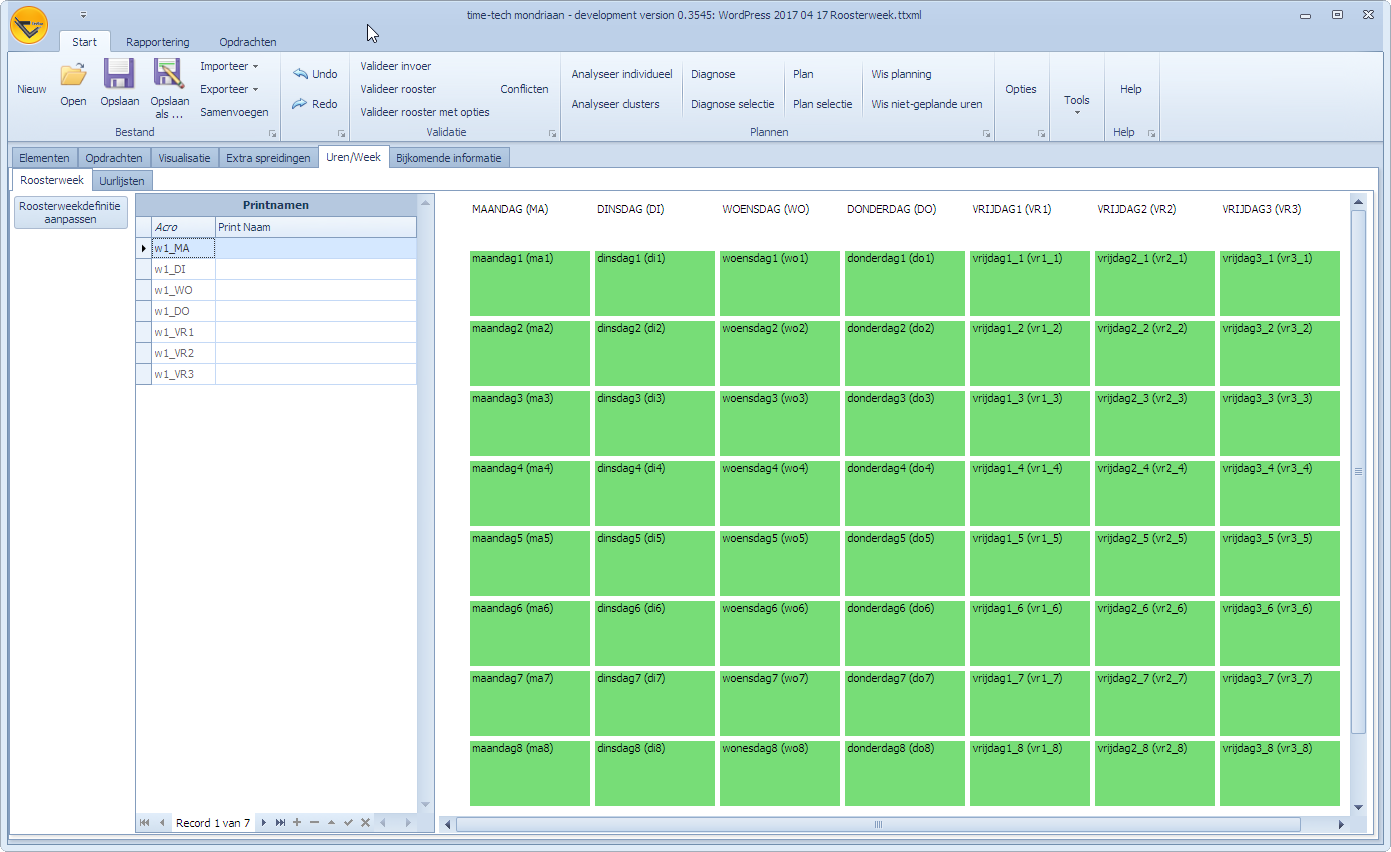Open the Elementen tab
This screenshot has width=1391, height=852.
pyautogui.click(x=44, y=158)
